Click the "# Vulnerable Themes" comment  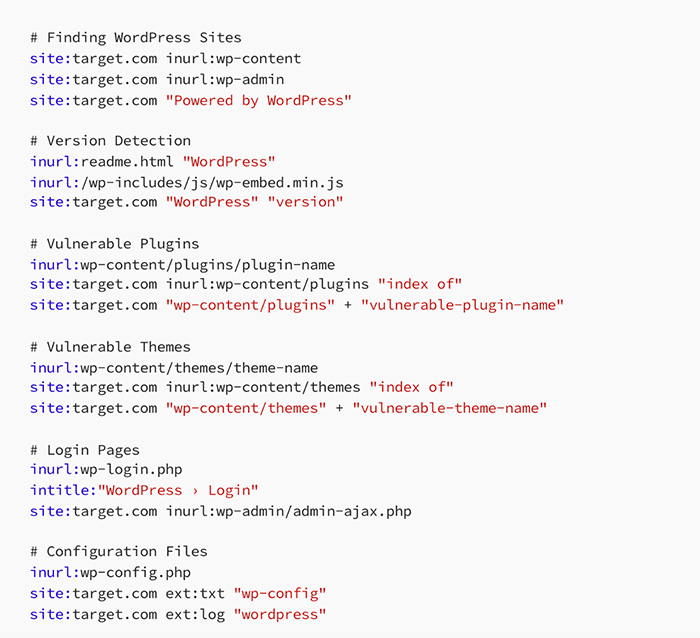coord(110,347)
